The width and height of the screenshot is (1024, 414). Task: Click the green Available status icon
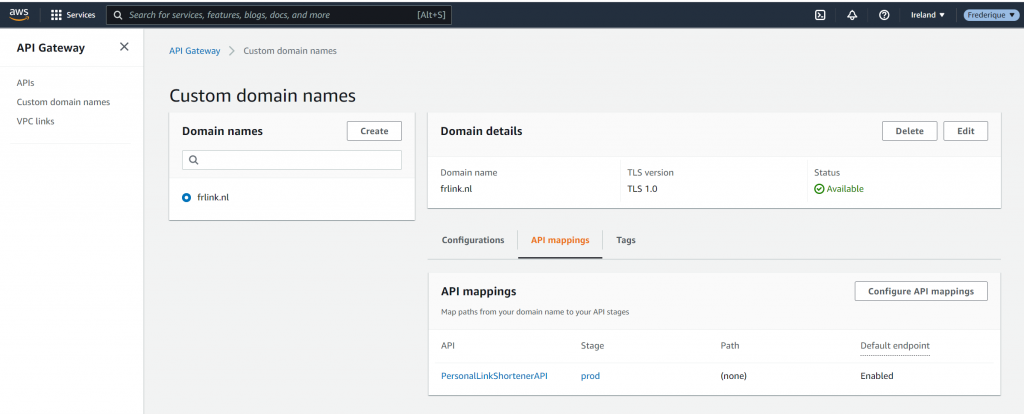[819, 188]
